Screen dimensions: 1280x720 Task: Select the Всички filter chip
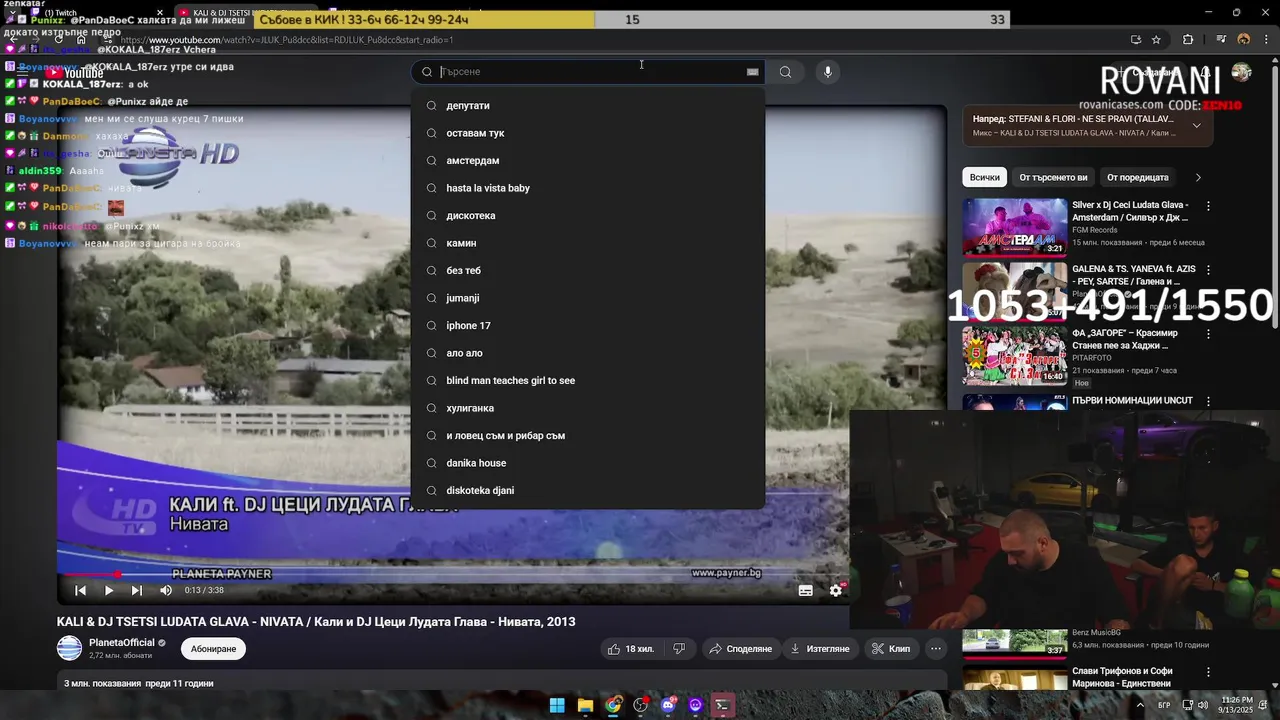(x=984, y=177)
